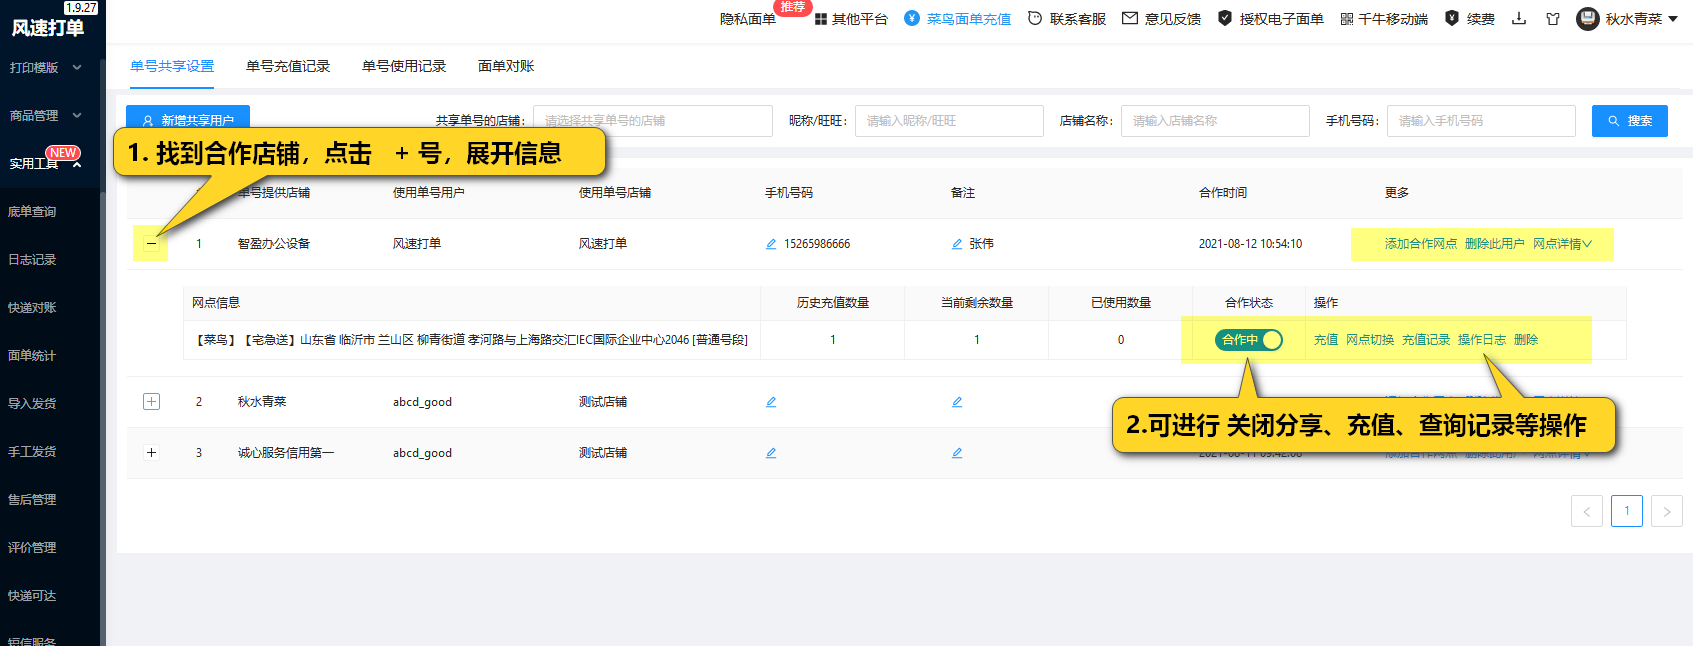Expand row 3 诚心服务信用第一 details

point(151,453)
